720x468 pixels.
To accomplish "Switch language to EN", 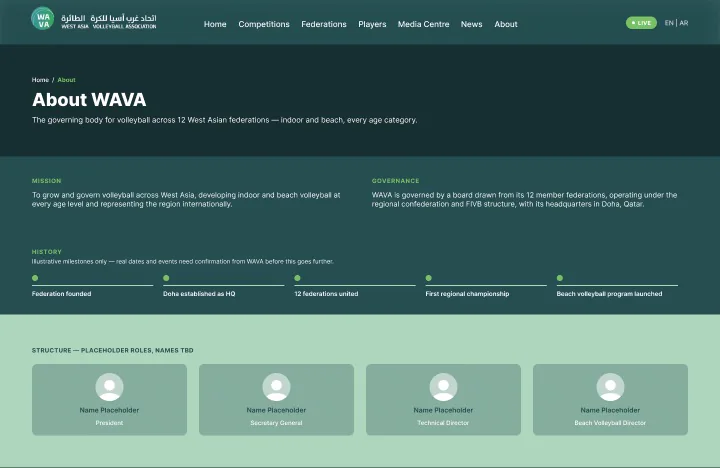I will [x=669, y=23].
